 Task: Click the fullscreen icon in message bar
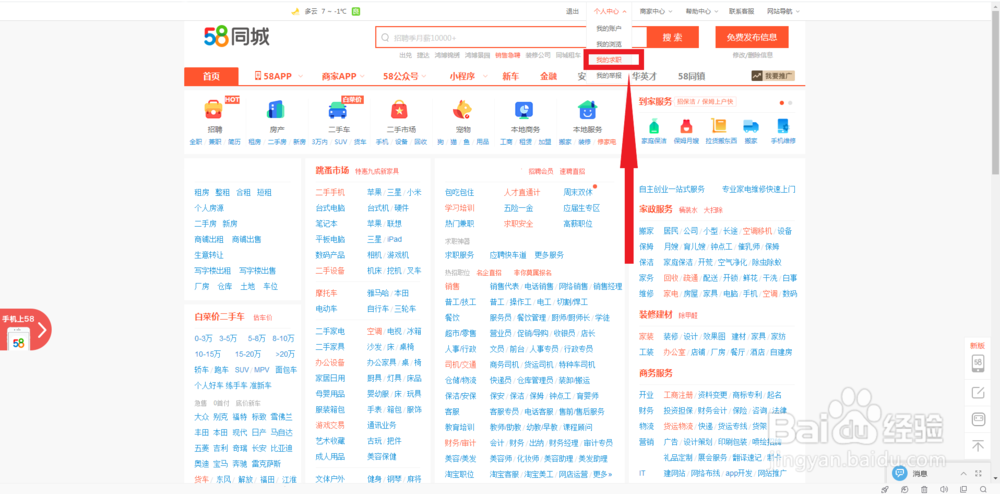click(x=979, y=474)
